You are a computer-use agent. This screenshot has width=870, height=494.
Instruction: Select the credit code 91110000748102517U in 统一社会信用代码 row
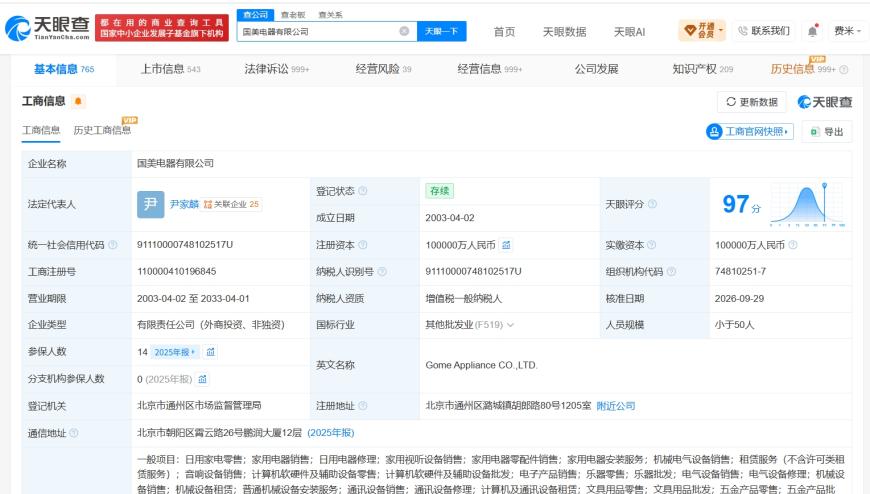185,245
